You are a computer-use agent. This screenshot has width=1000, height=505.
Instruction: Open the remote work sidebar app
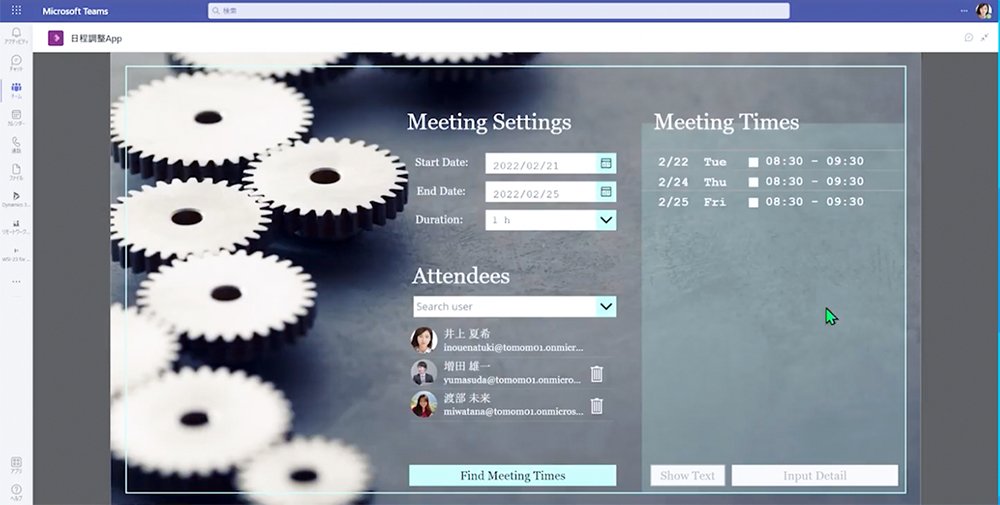16,226
